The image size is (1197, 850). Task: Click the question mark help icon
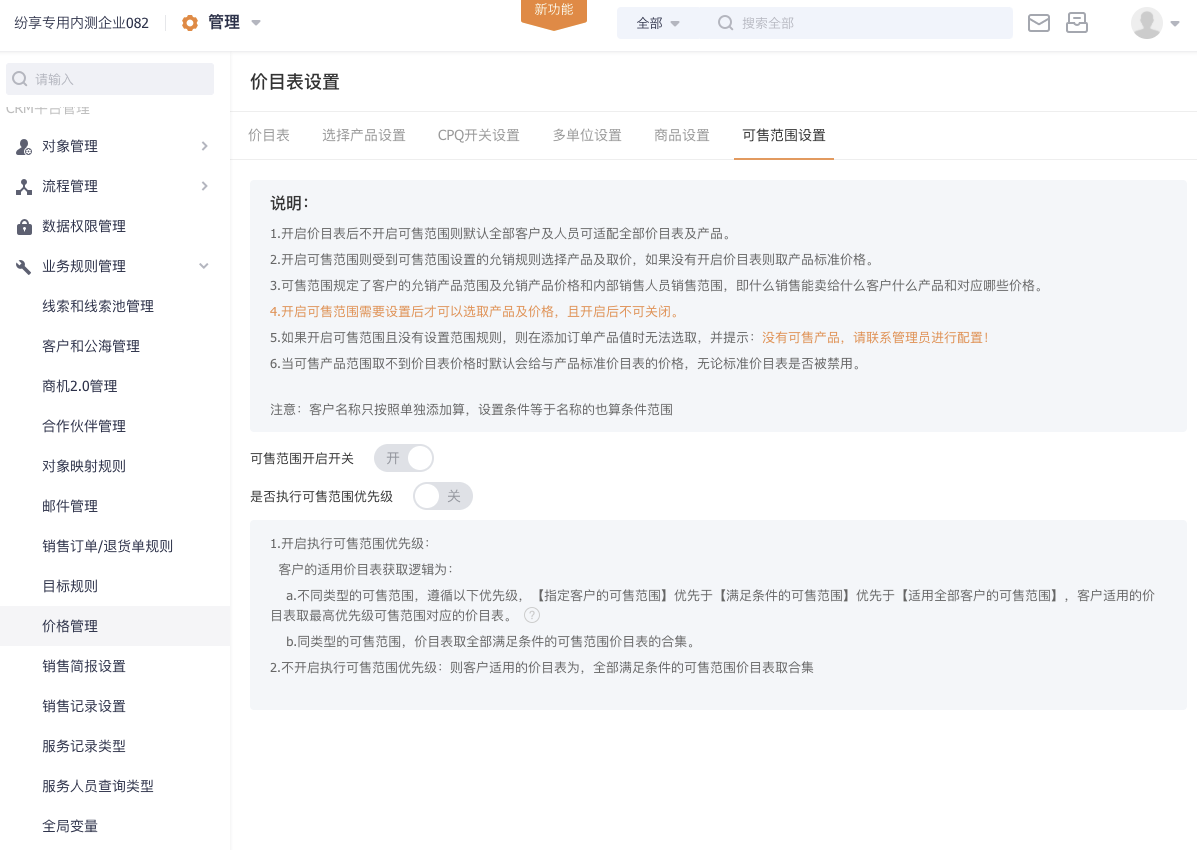click(x=532, y=615)
